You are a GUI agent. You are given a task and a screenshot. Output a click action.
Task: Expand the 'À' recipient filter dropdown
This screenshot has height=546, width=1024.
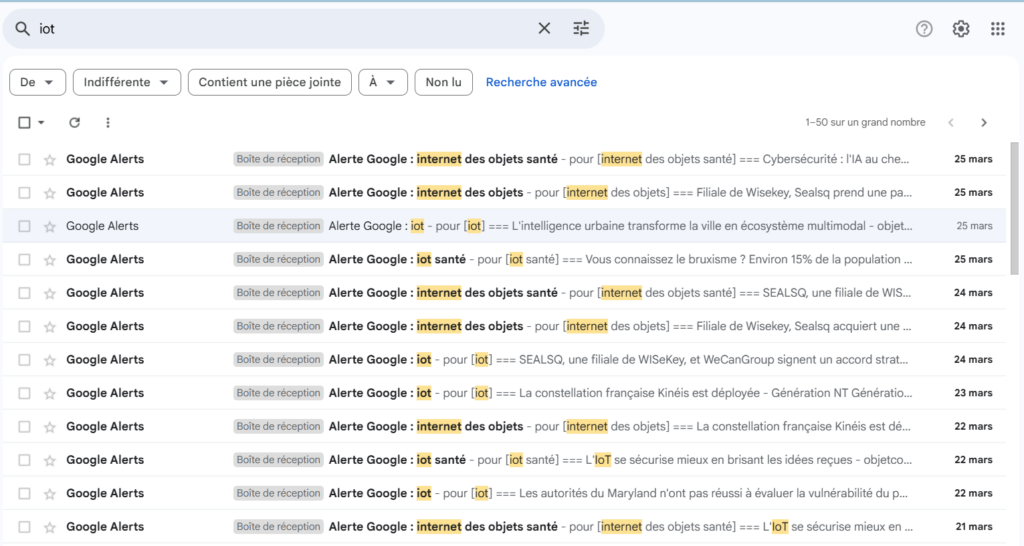[x=382, y=82]
